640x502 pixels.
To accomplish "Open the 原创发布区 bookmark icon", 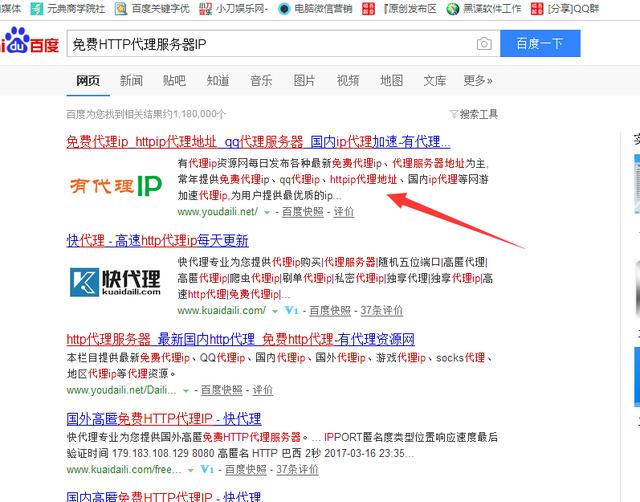I will pos(368,9).
